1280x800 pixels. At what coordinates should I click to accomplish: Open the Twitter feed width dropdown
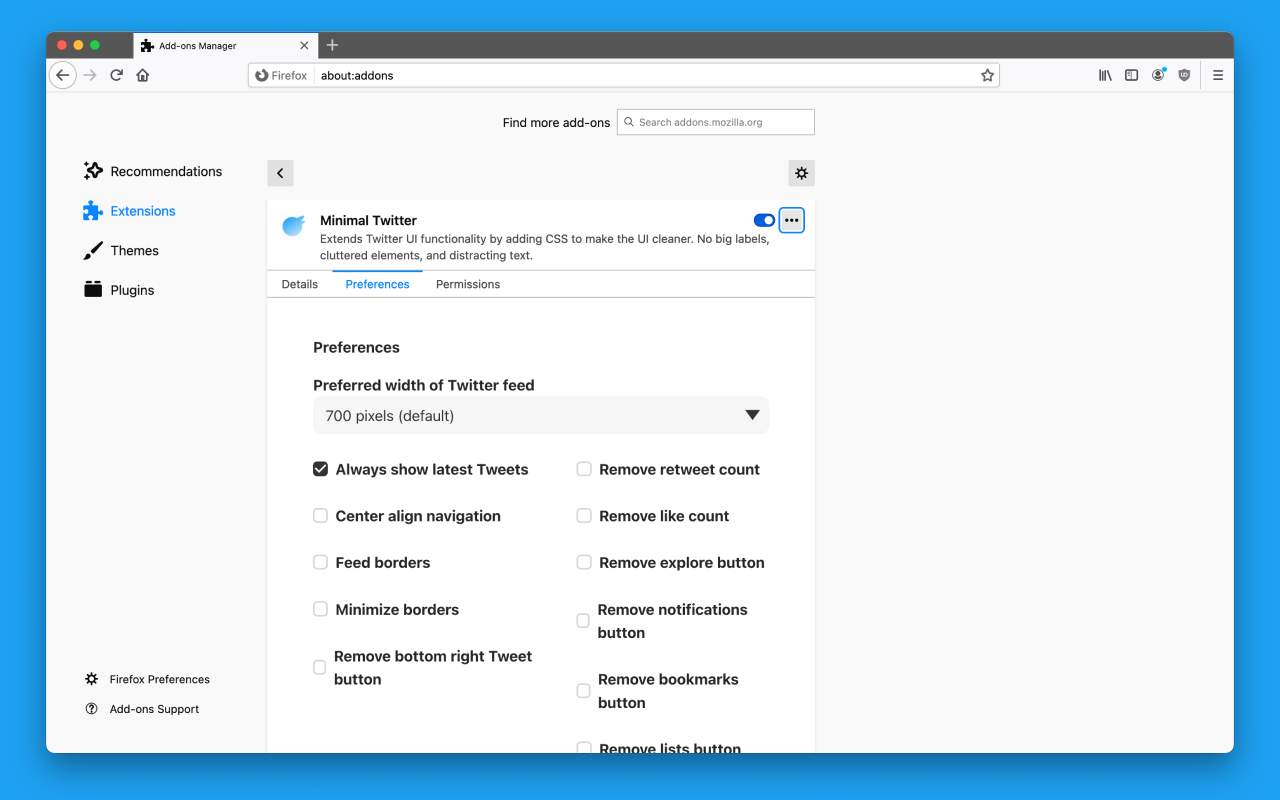541,415
